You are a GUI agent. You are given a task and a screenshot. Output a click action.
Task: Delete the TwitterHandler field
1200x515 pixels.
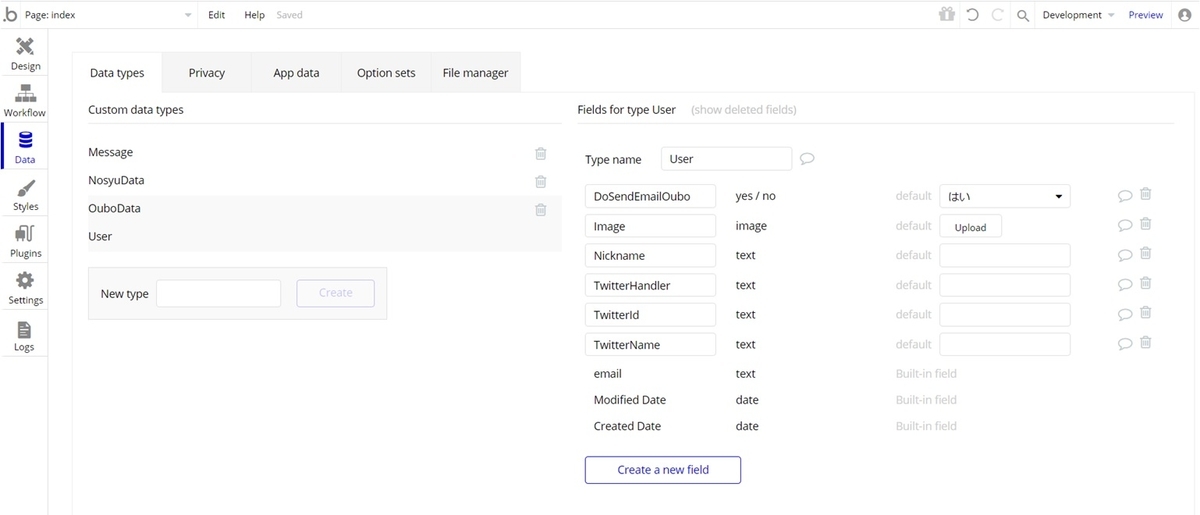click(1146, 284)
